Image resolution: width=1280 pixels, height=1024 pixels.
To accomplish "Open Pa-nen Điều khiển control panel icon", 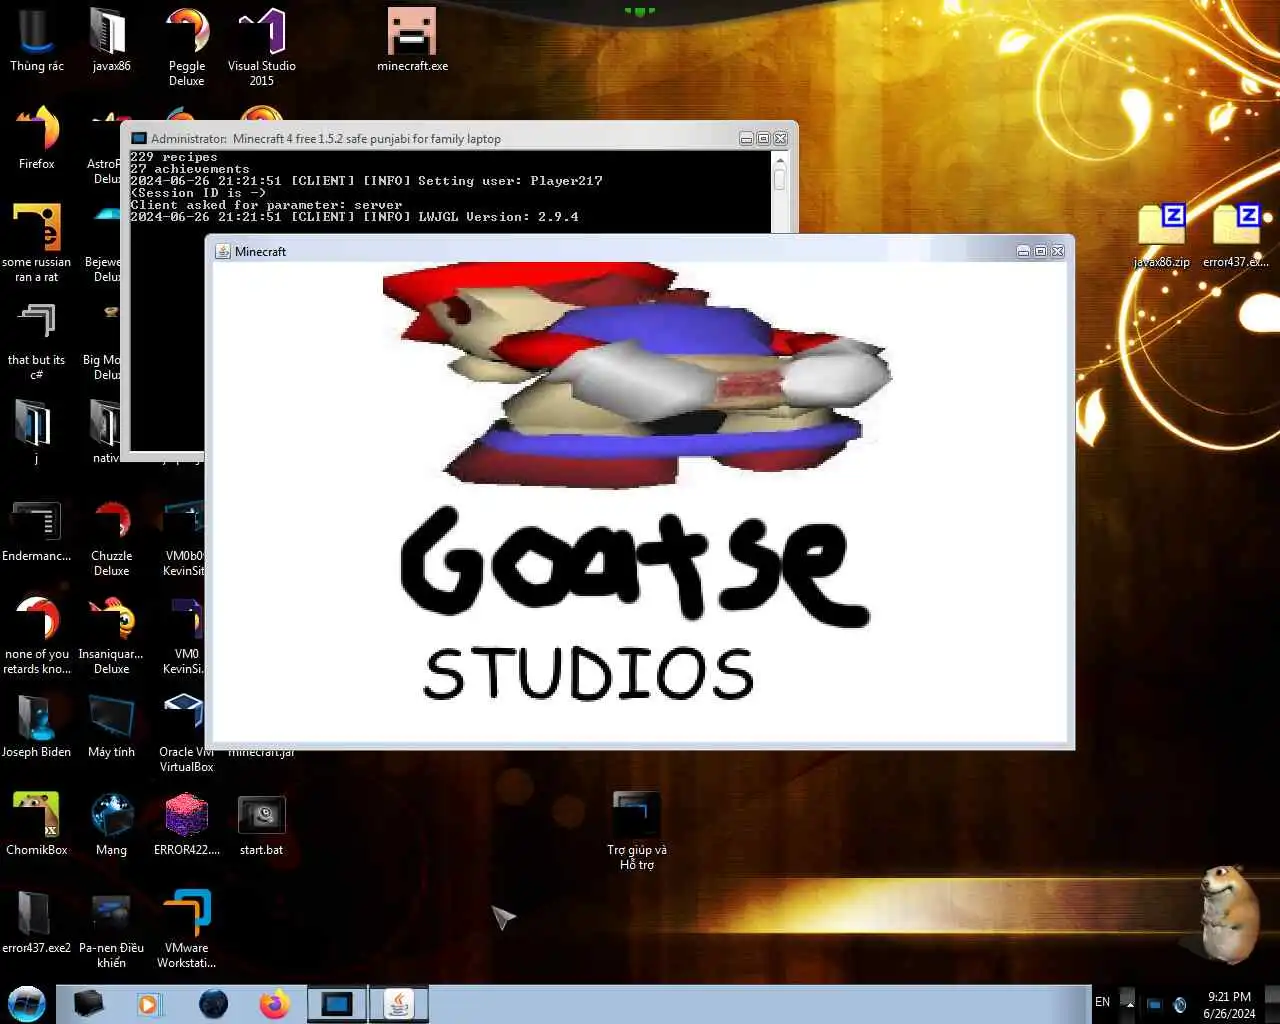I will [x=111, y=930].
